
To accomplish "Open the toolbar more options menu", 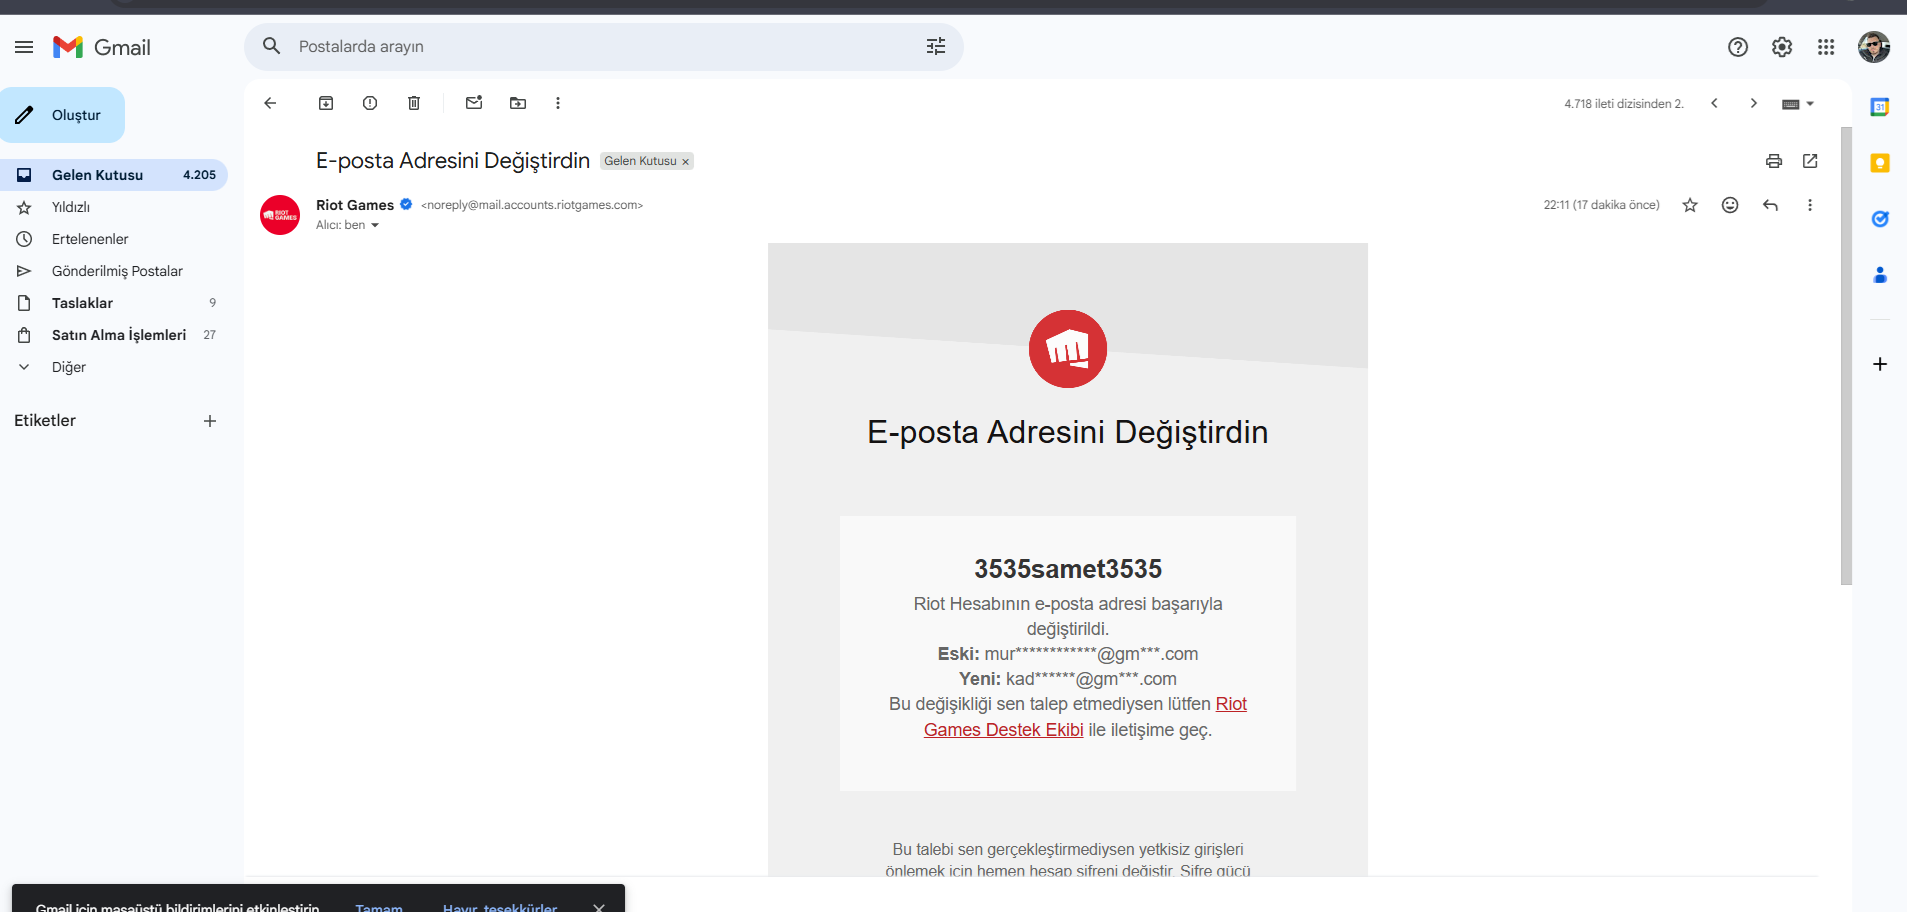I will (x=558, y=103).
